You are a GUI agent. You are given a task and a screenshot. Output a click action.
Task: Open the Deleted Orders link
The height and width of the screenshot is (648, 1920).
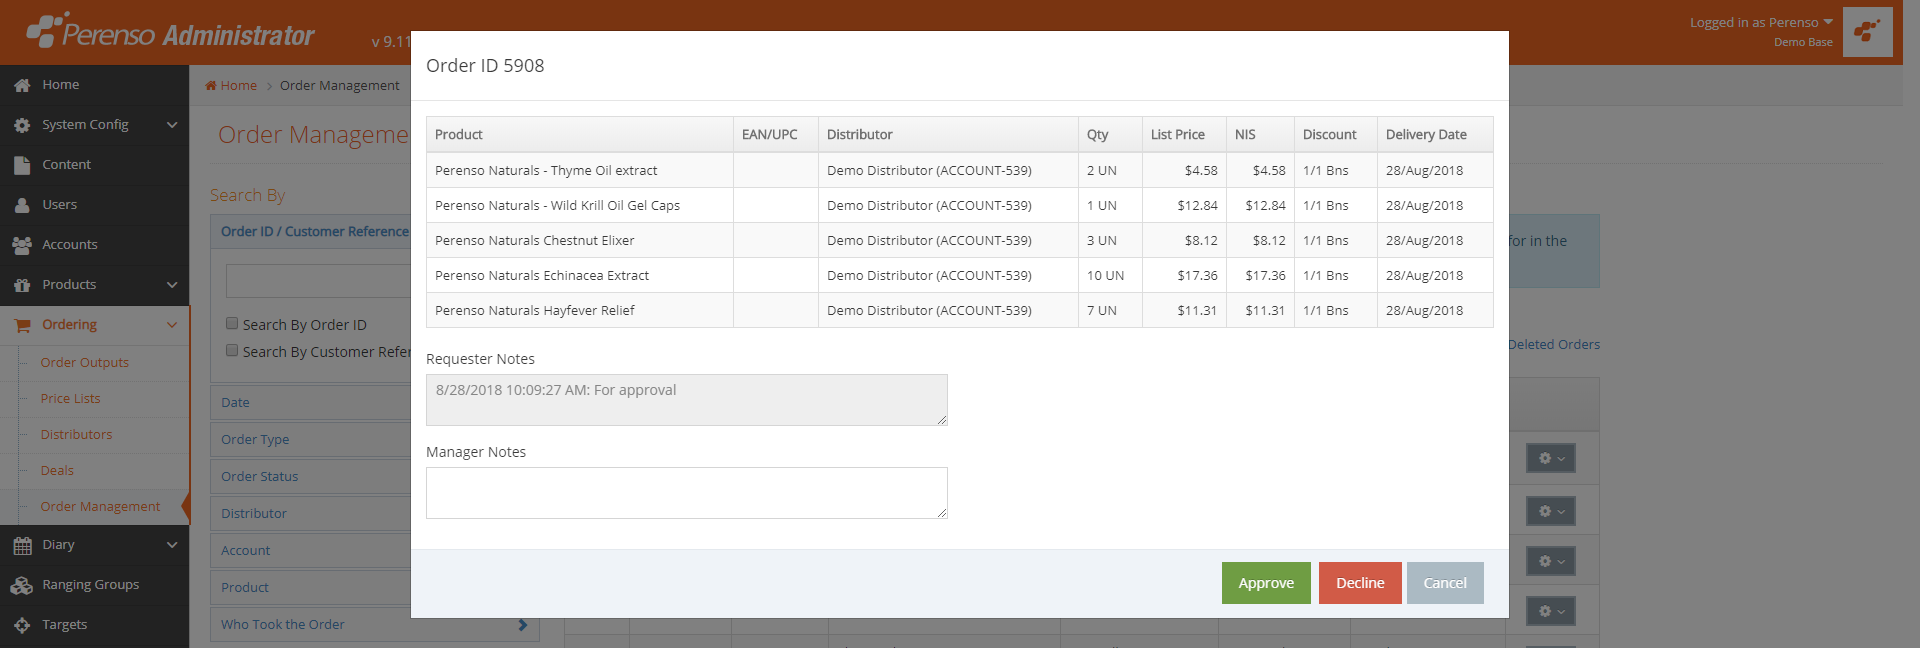pyautogui.click(x=1554, y=344)
